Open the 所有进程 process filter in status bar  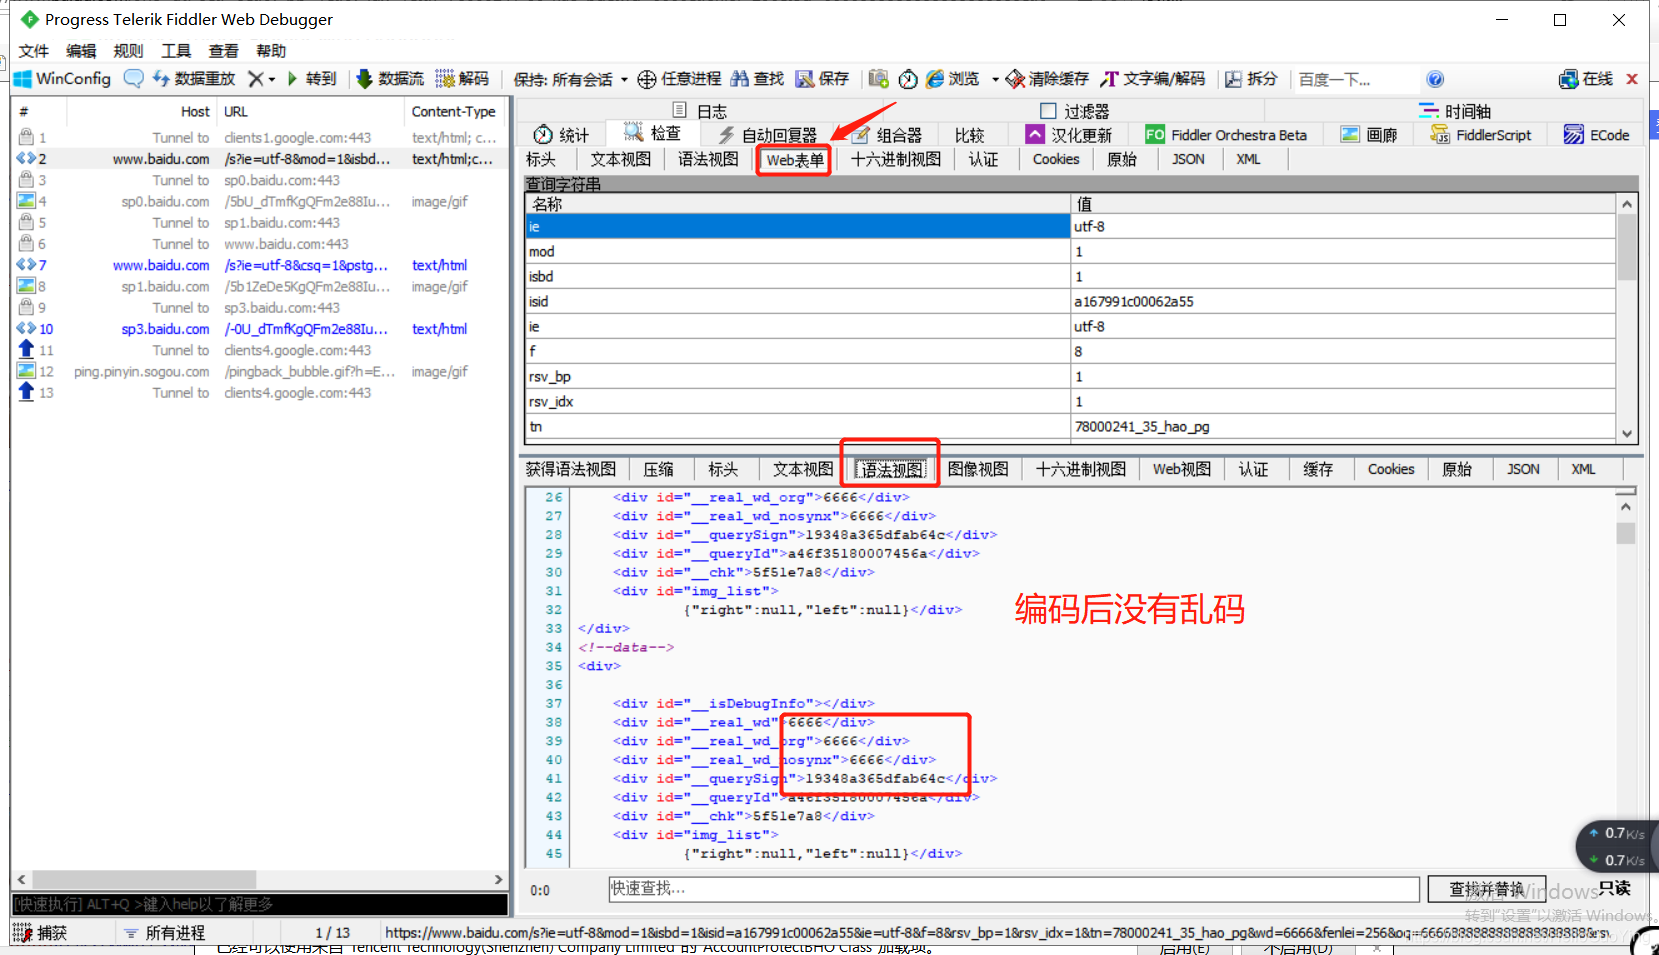[165, 933]
